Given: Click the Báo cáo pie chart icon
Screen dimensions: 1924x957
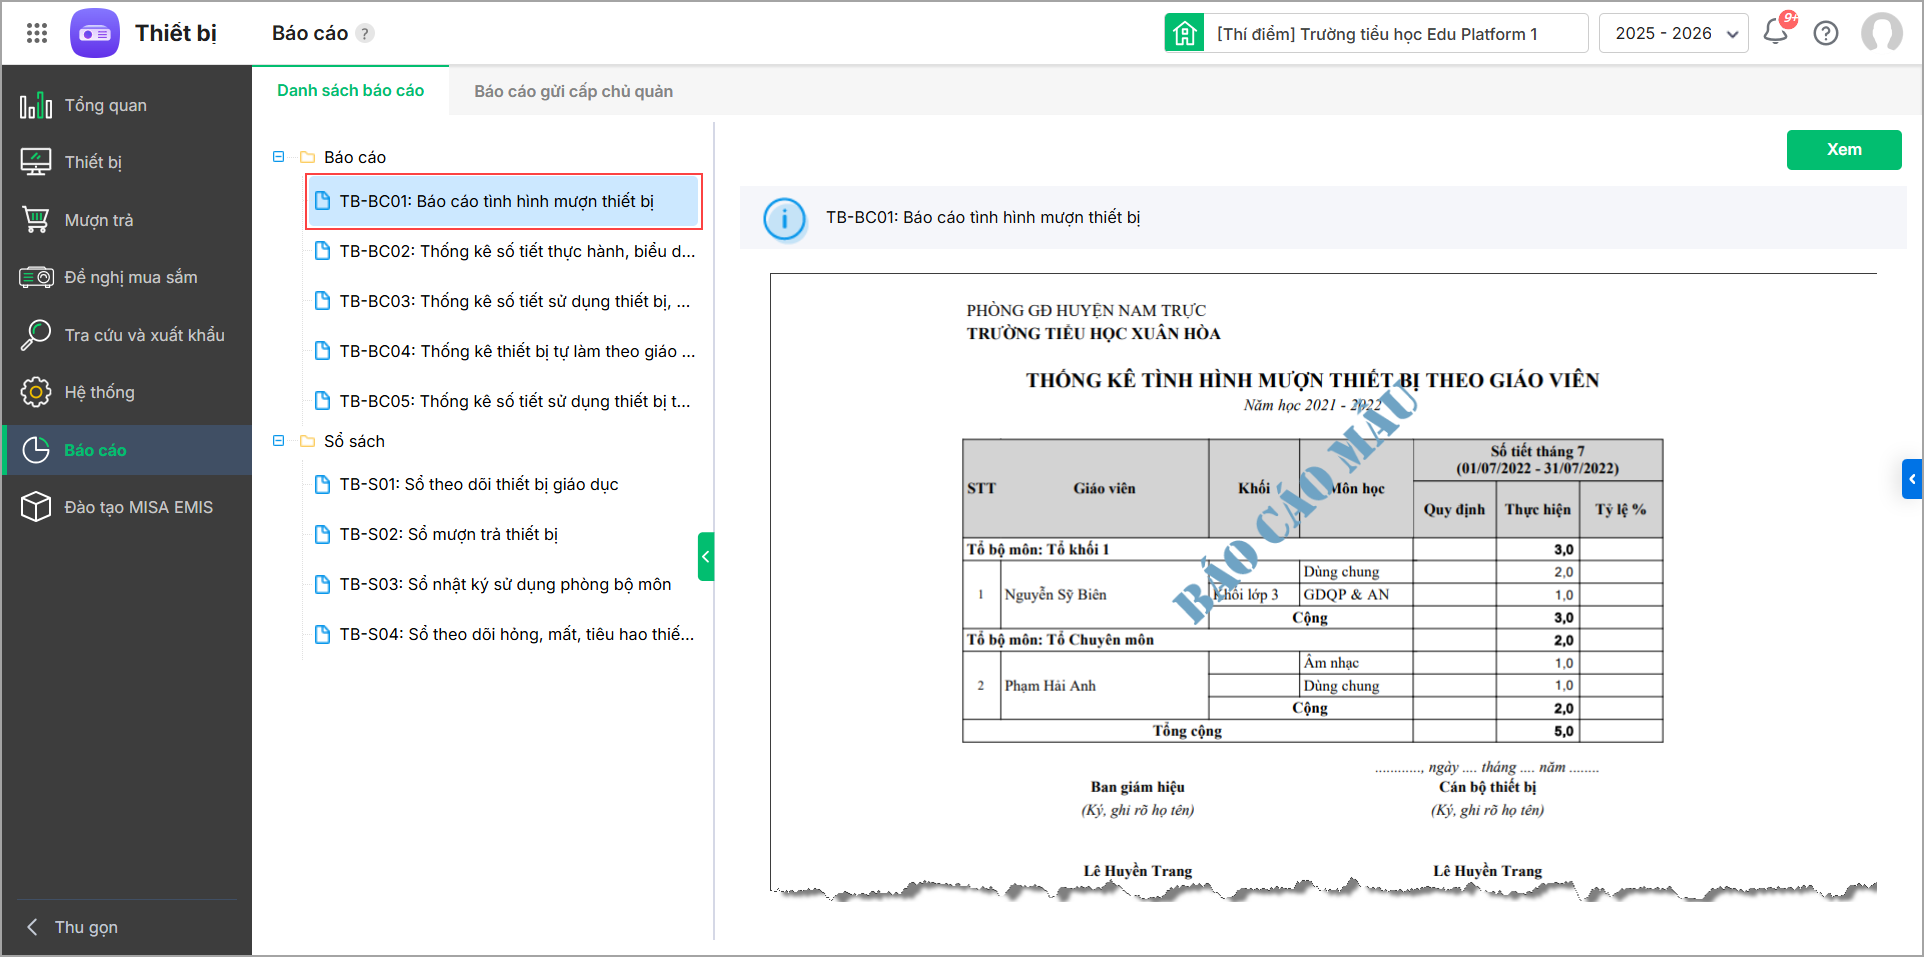Looking at the screenshot, I should 36,450.
